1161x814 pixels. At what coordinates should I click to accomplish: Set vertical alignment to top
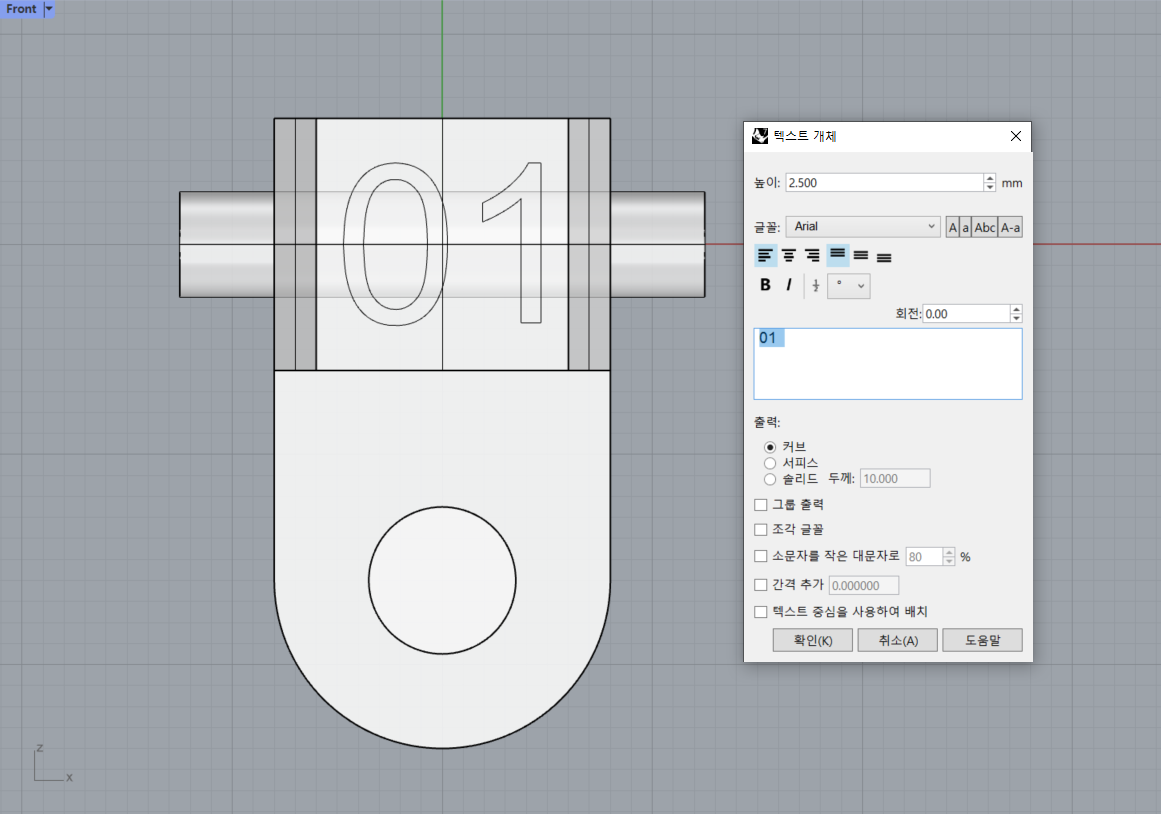click(837, 256)
